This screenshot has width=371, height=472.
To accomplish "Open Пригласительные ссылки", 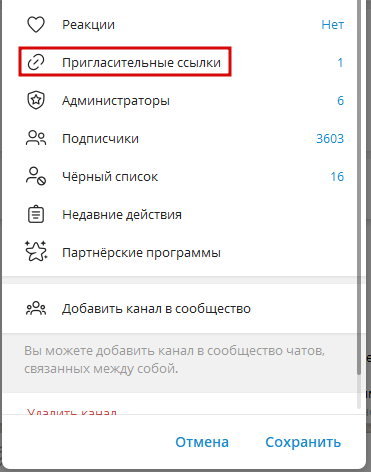I will (179, 62).
